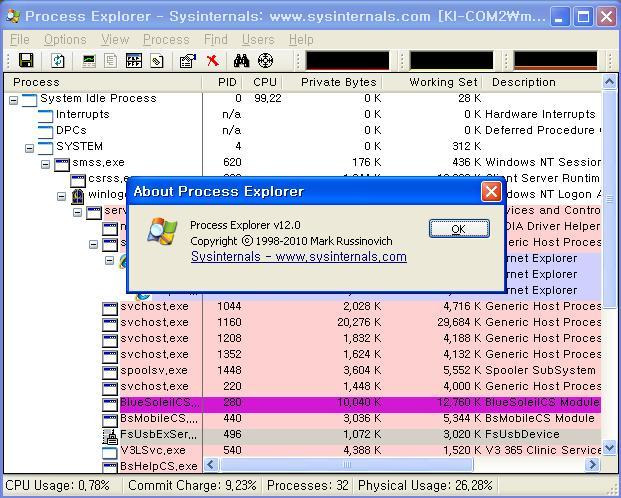The height and width of the screenshot is (498, 621).
Task: Click the Save toolbar icon
Action: click(26, 61)
